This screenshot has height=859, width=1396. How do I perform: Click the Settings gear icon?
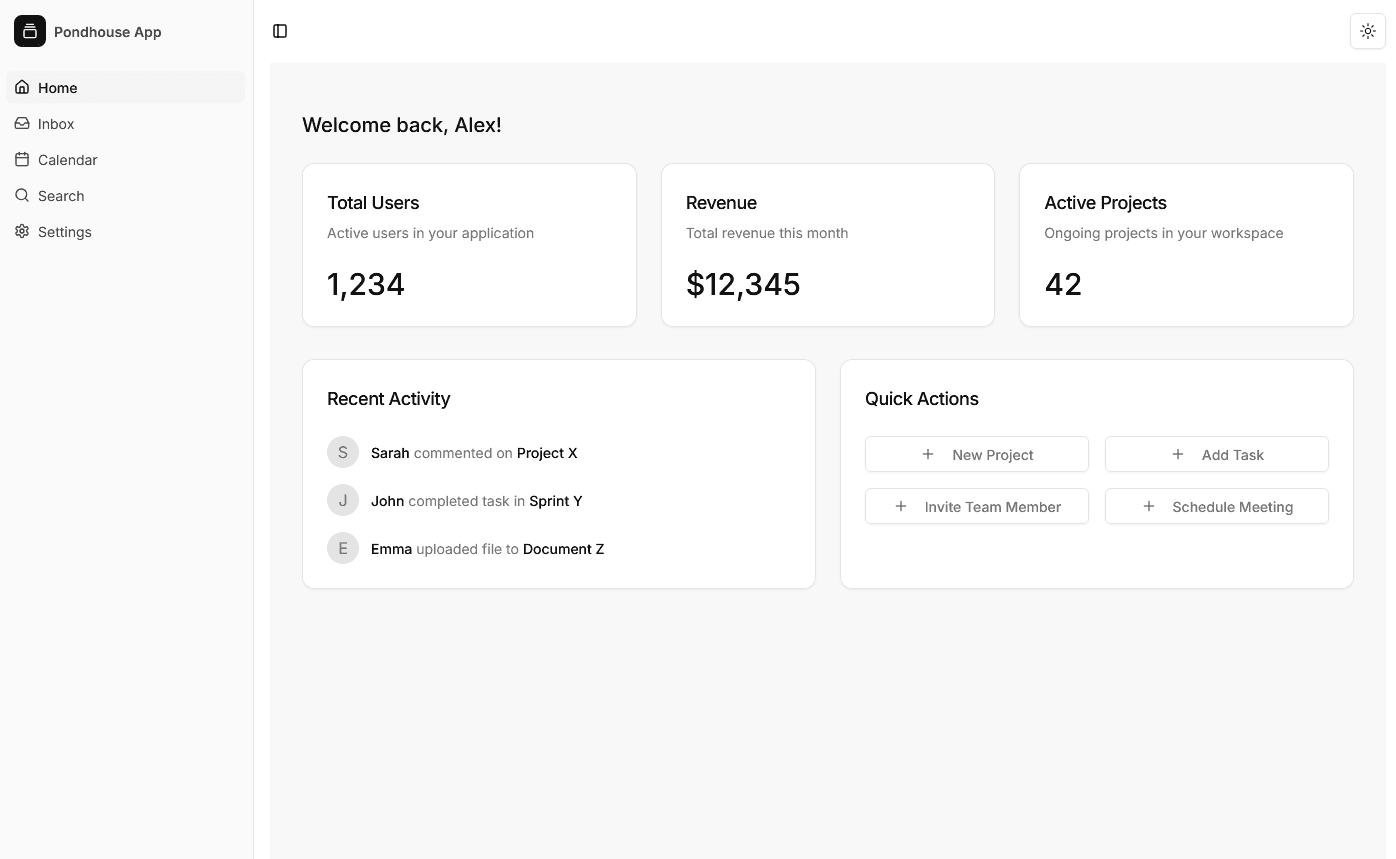(x=22, y=232)
